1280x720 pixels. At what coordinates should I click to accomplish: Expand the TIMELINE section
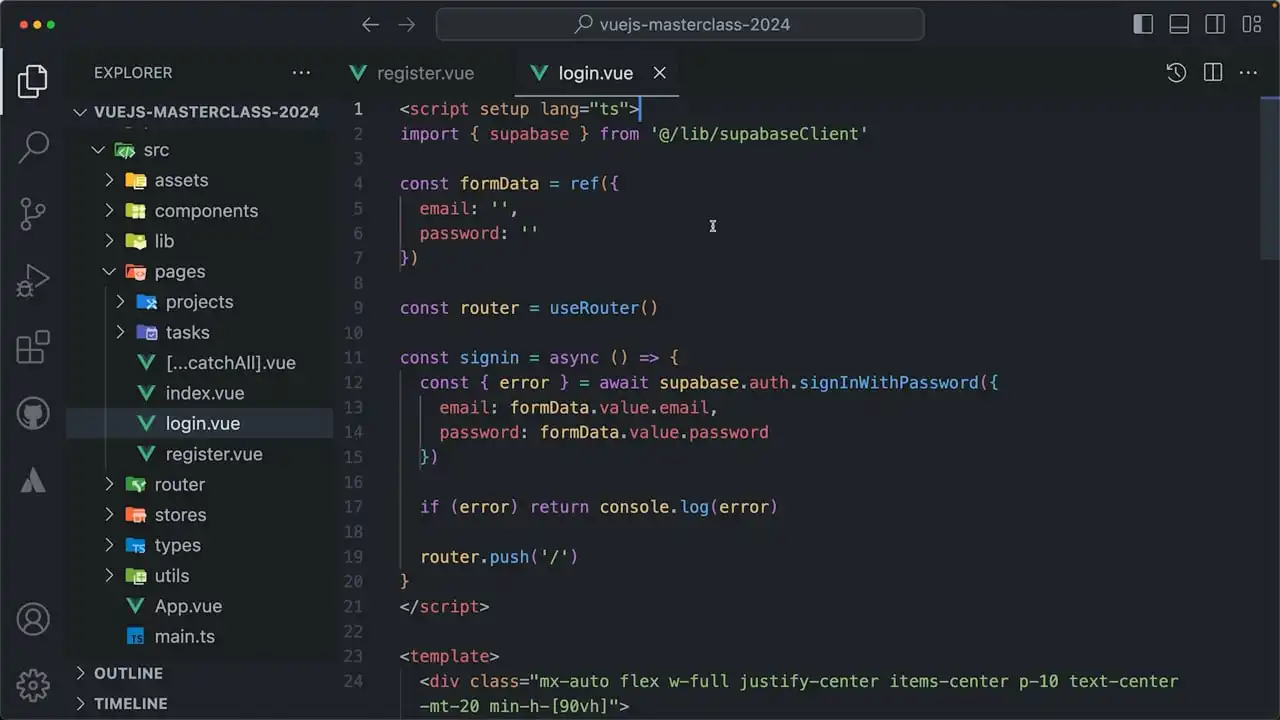tap(200, 703)
